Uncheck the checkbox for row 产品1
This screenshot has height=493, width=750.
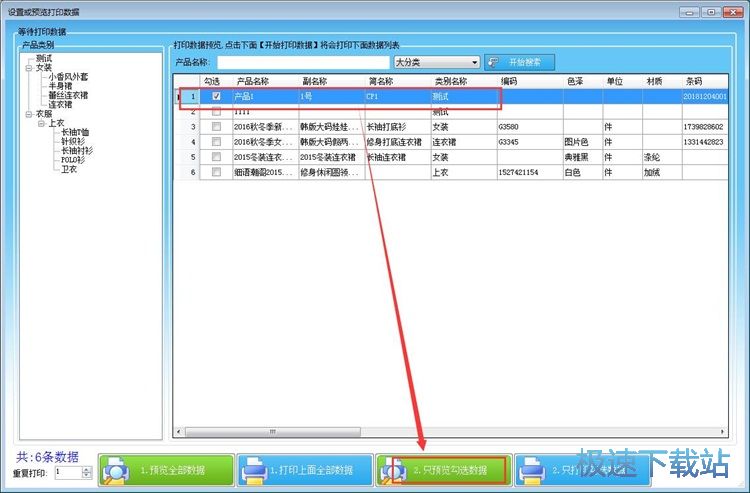(x=216, y=96)
